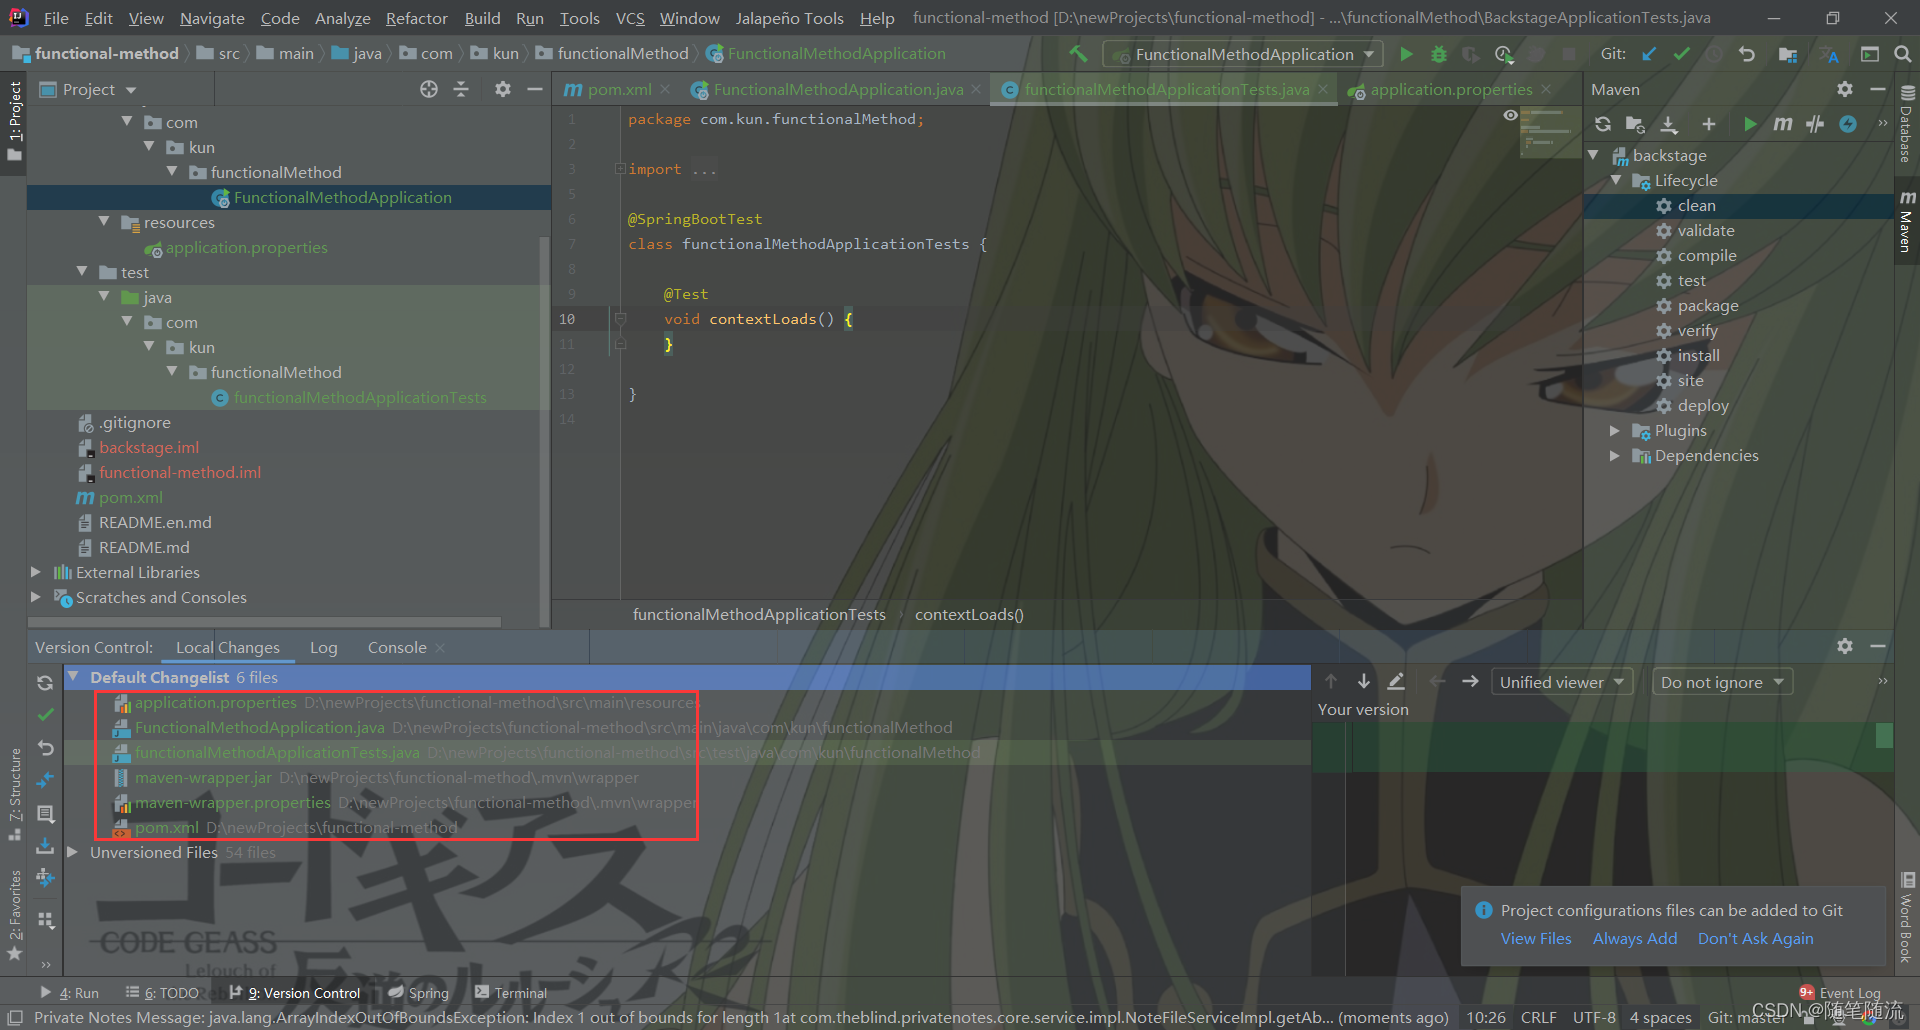Click CRLF line separator in status bar
Screen dimensions: 1920x1030
click(x=1538, y=1017)
